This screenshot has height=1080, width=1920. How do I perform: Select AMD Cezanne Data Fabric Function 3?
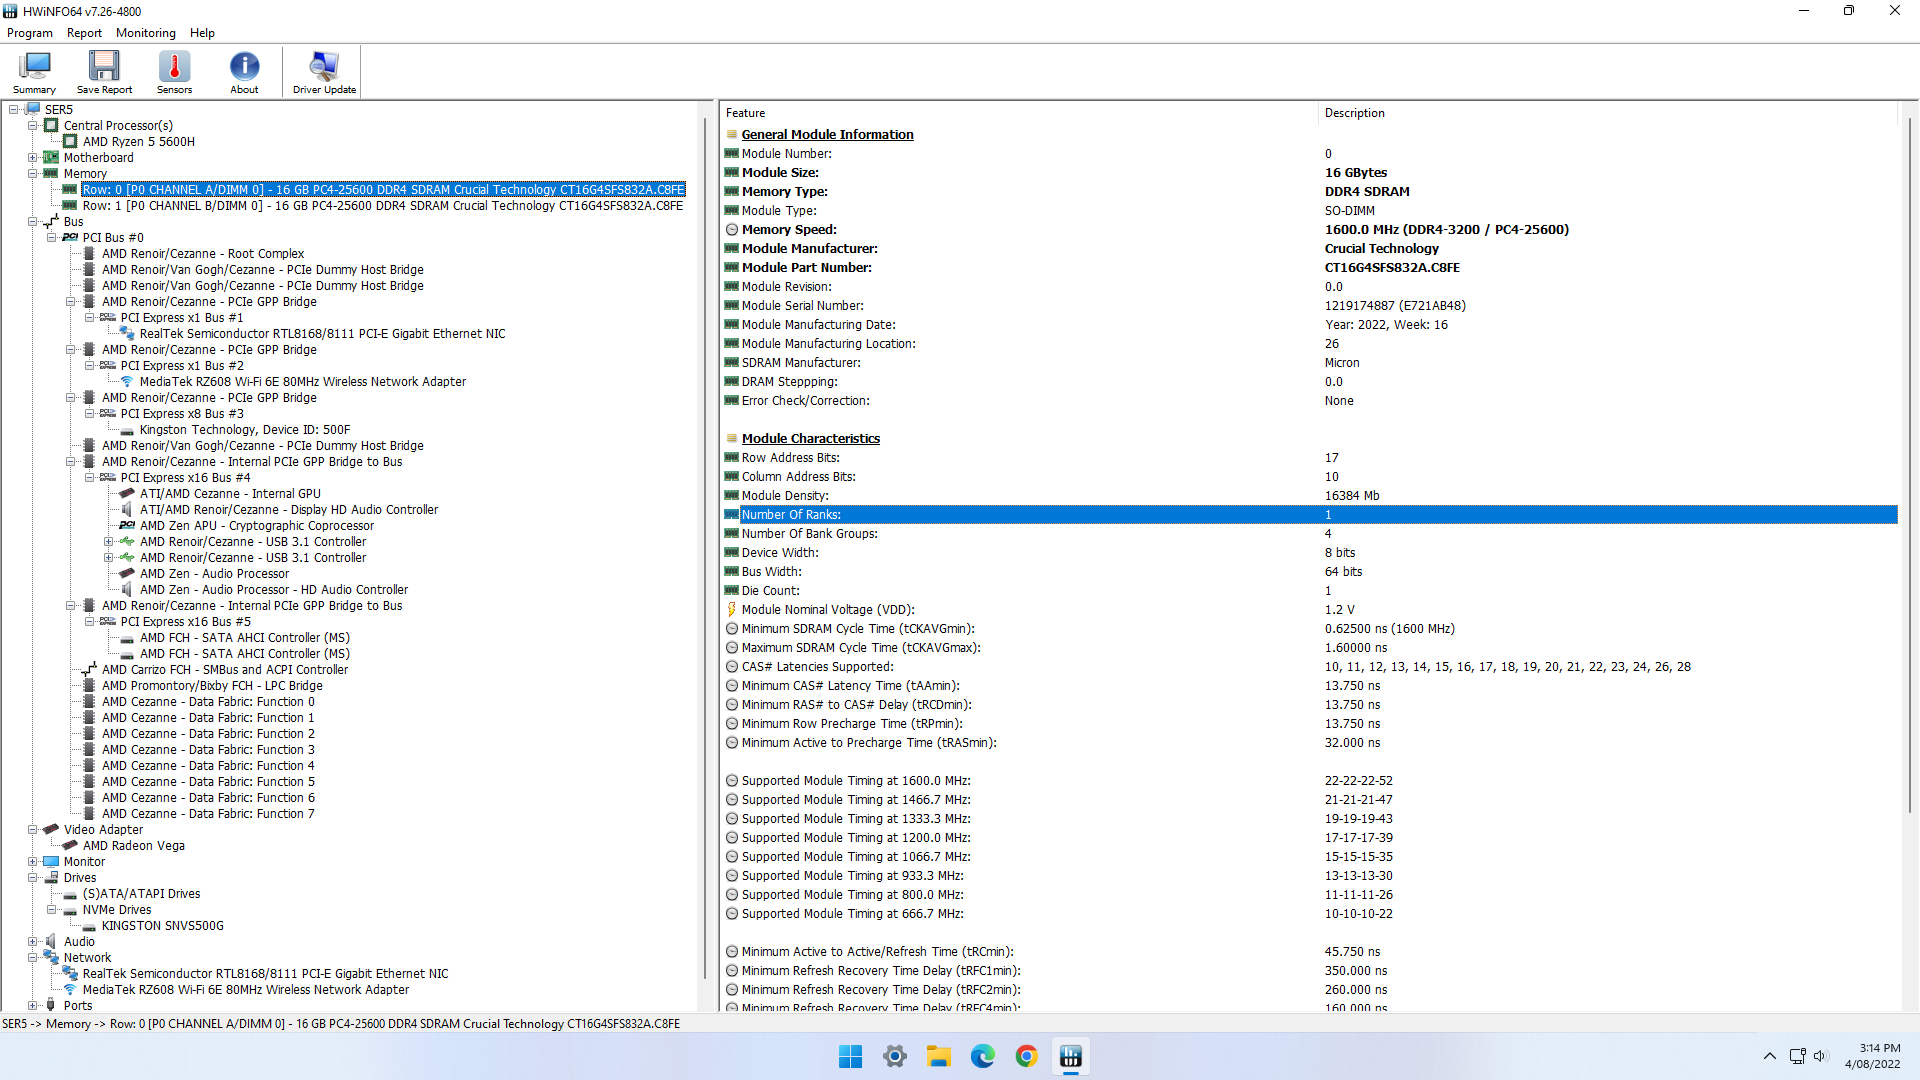pos(208,750)
